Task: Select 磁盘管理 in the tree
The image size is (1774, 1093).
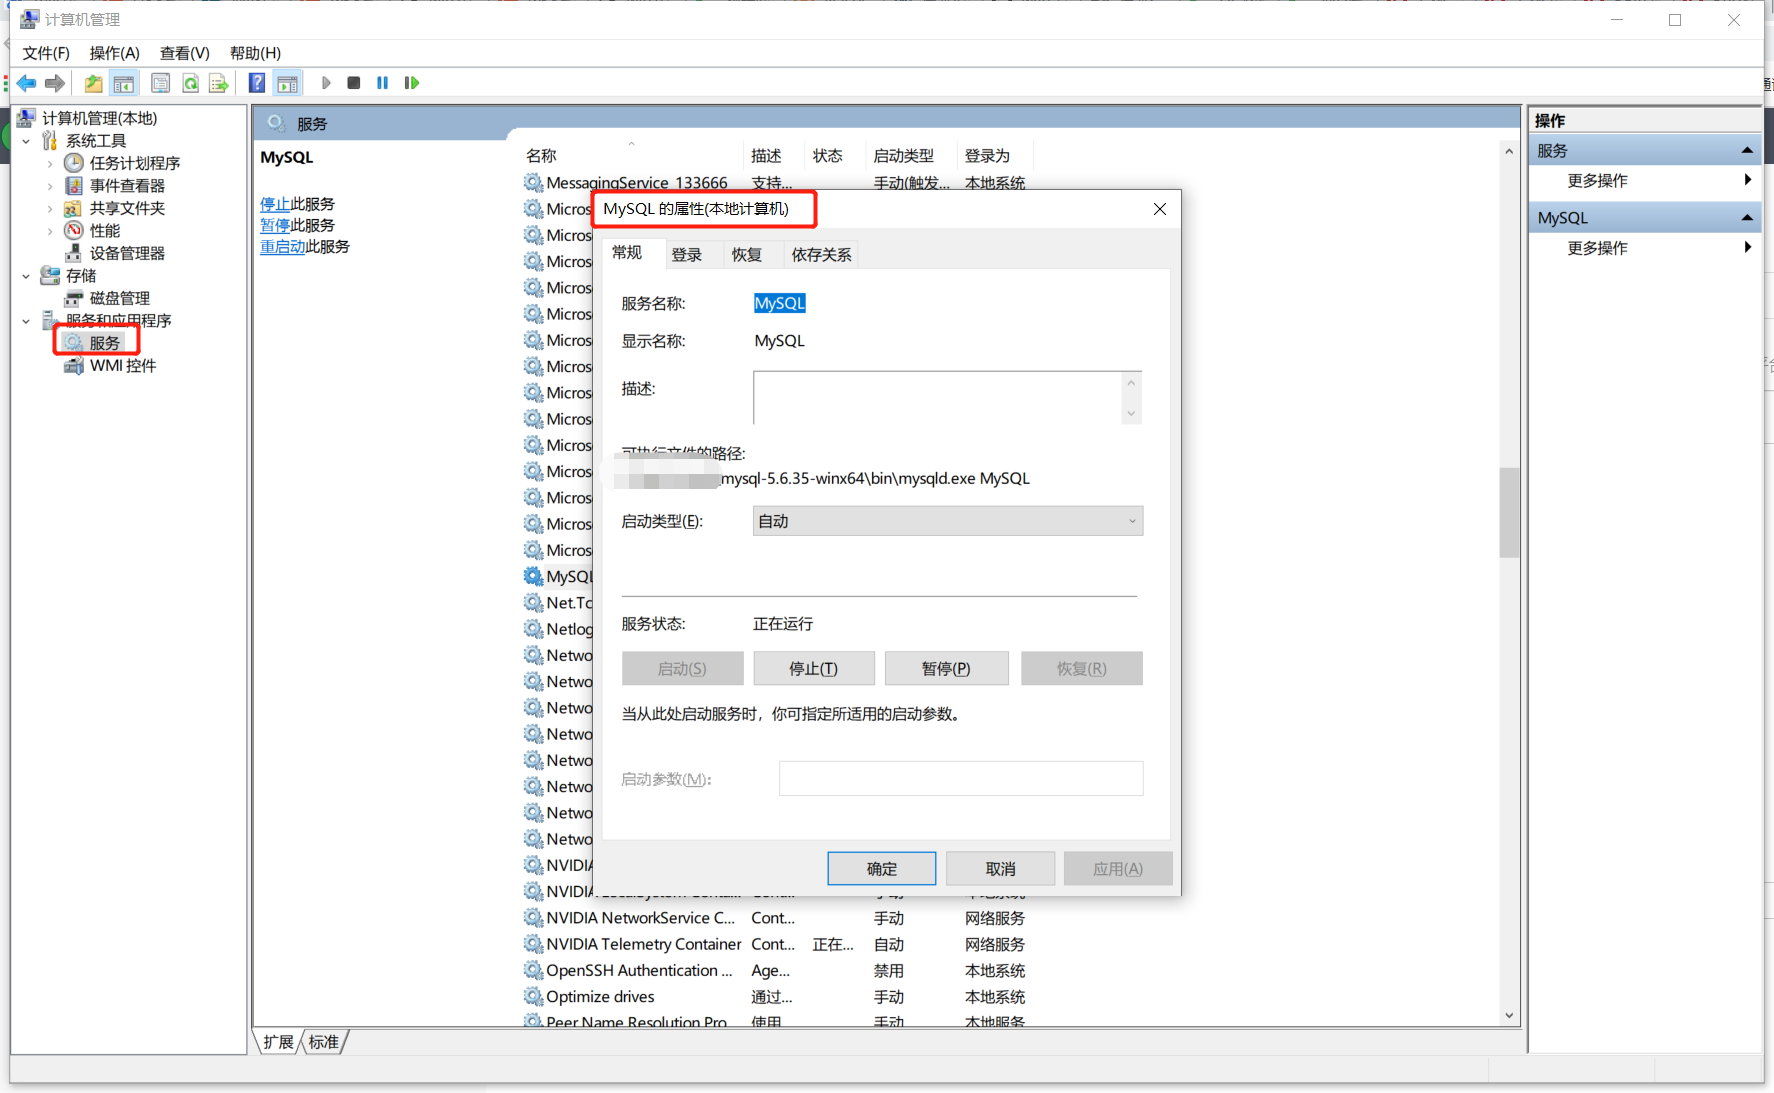Action: [x=120, y=298]
